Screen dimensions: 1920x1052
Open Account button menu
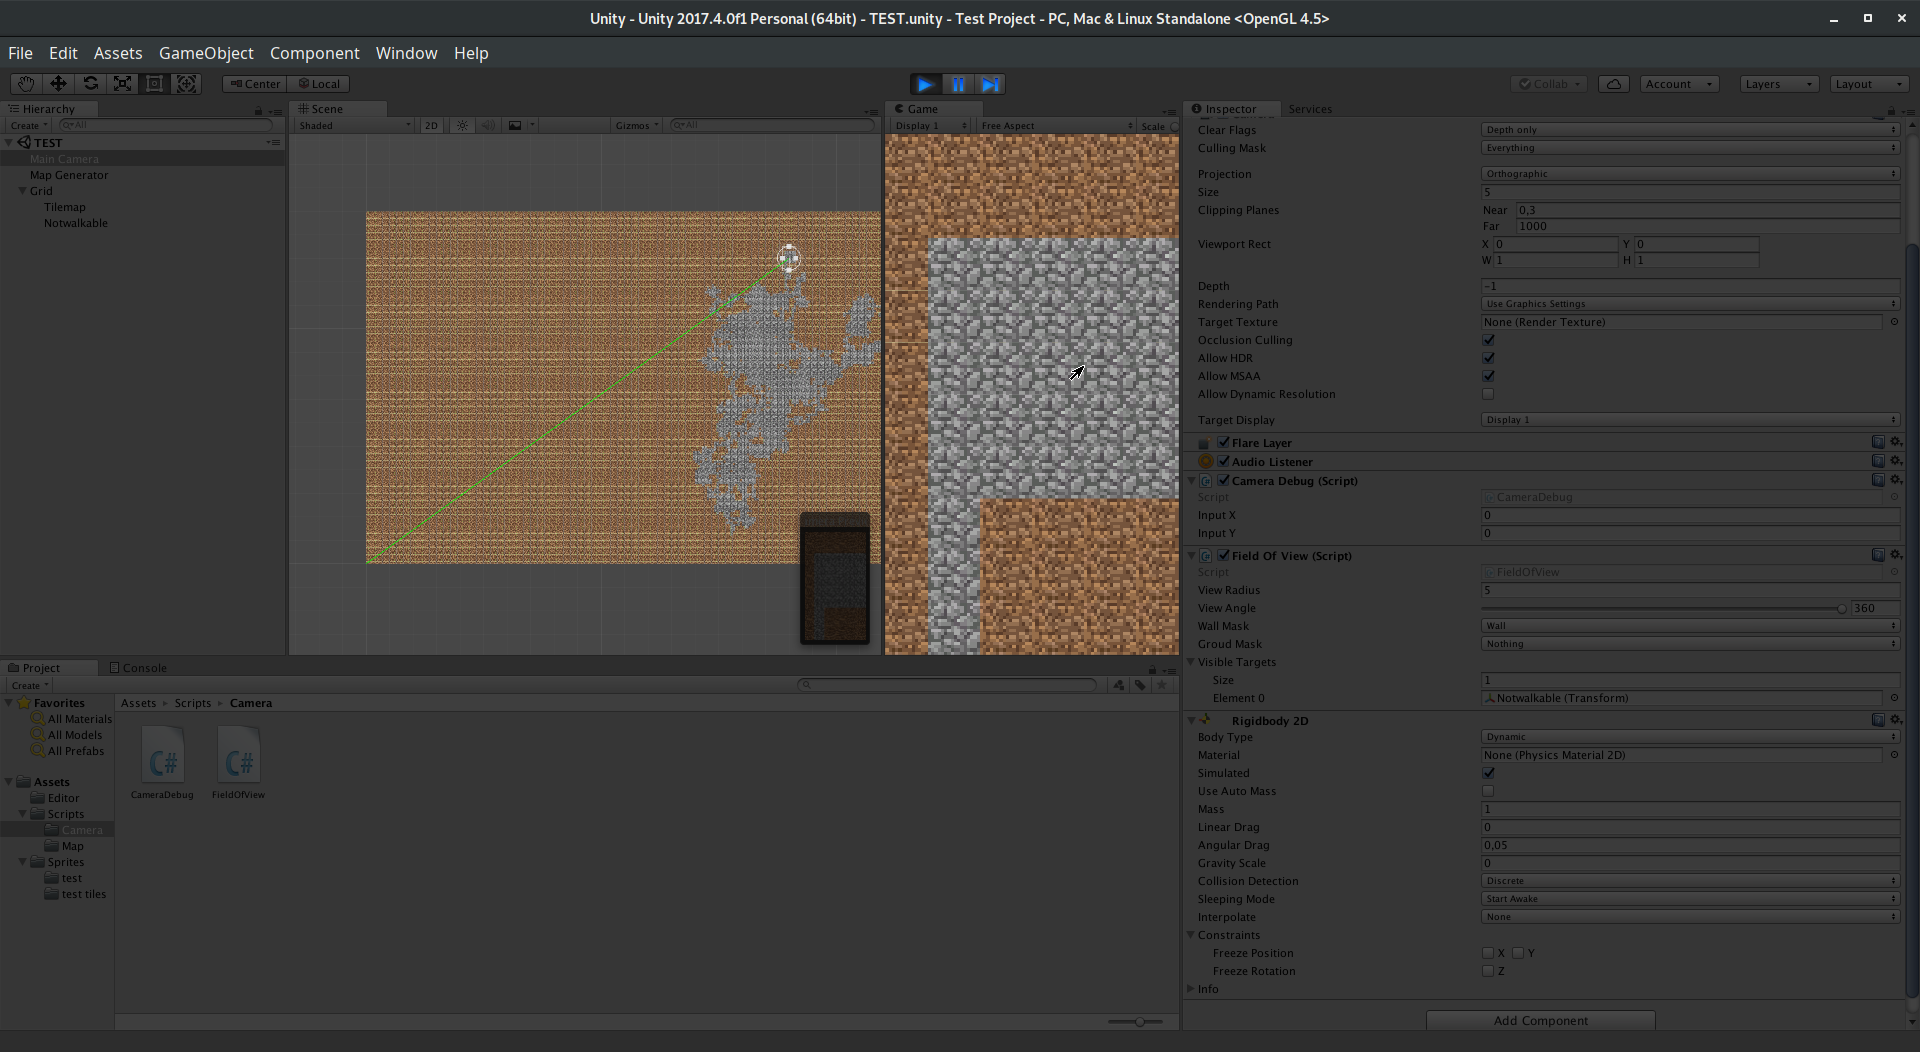pyautogui.click(x=1679, y=84)
